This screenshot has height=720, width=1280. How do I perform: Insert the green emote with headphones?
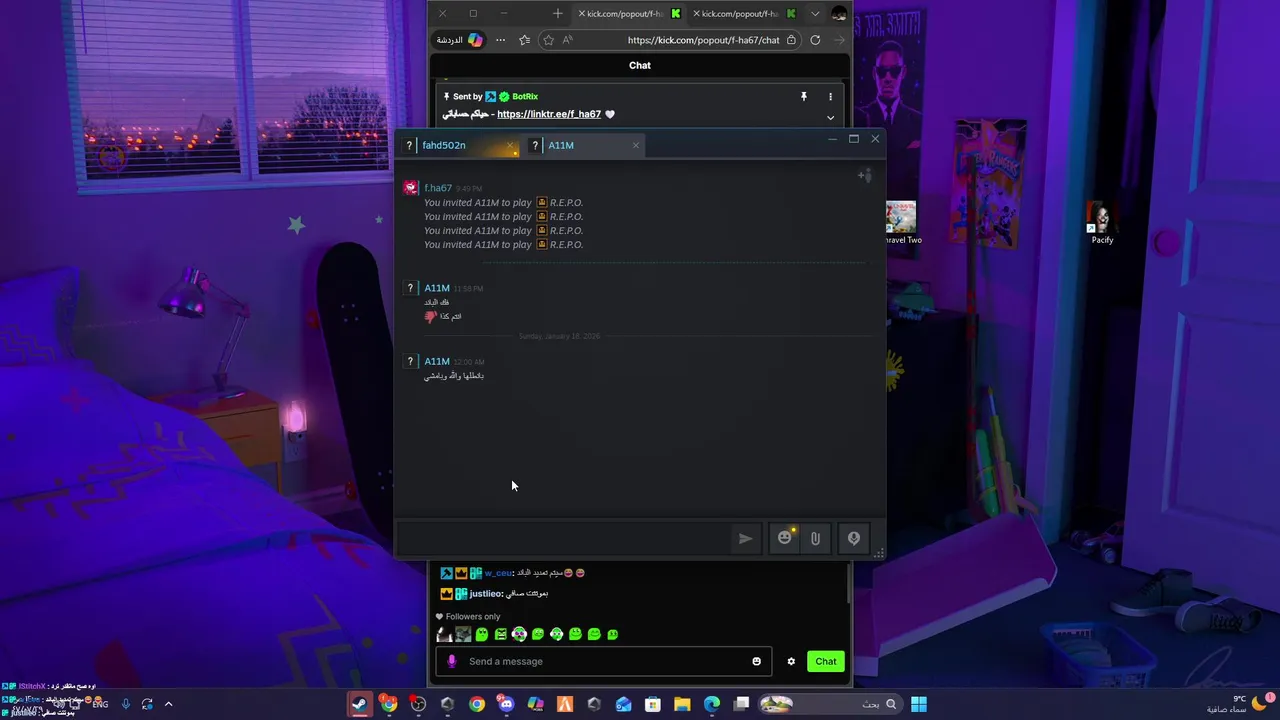point(556,634)
